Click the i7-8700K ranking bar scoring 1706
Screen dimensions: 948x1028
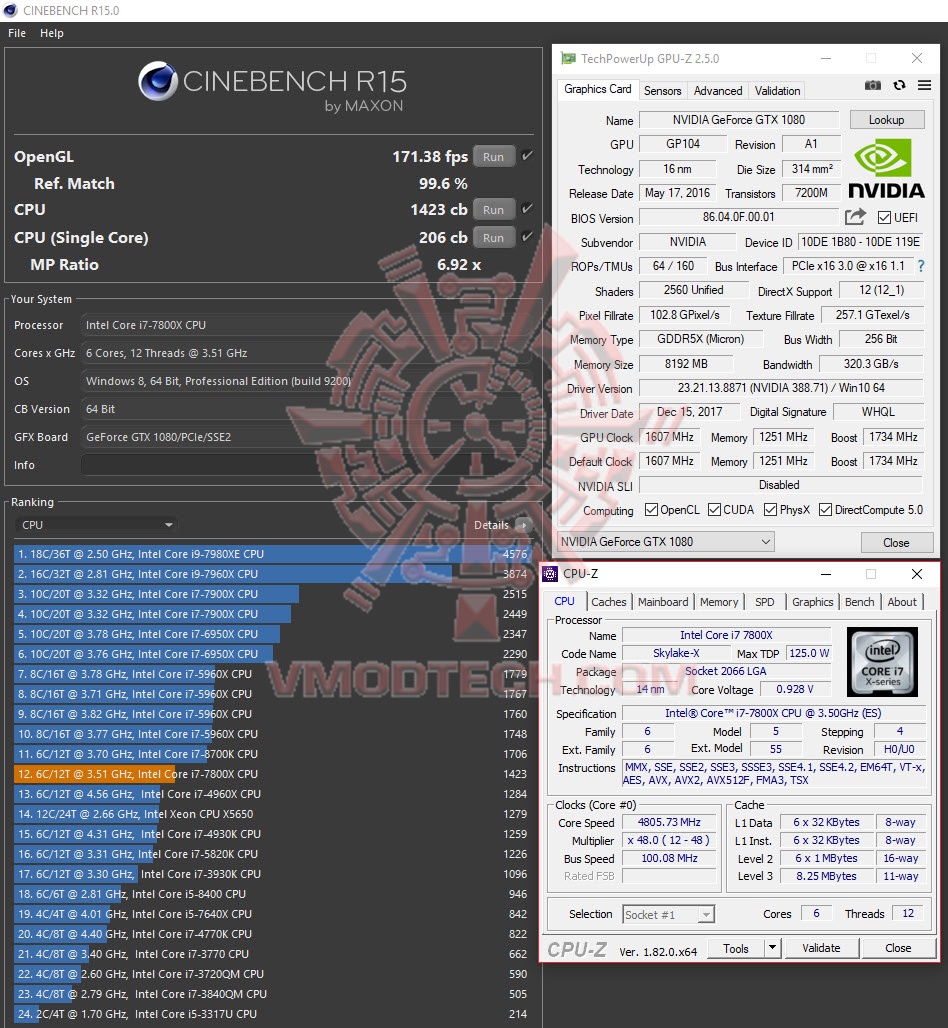pos(110,754)
